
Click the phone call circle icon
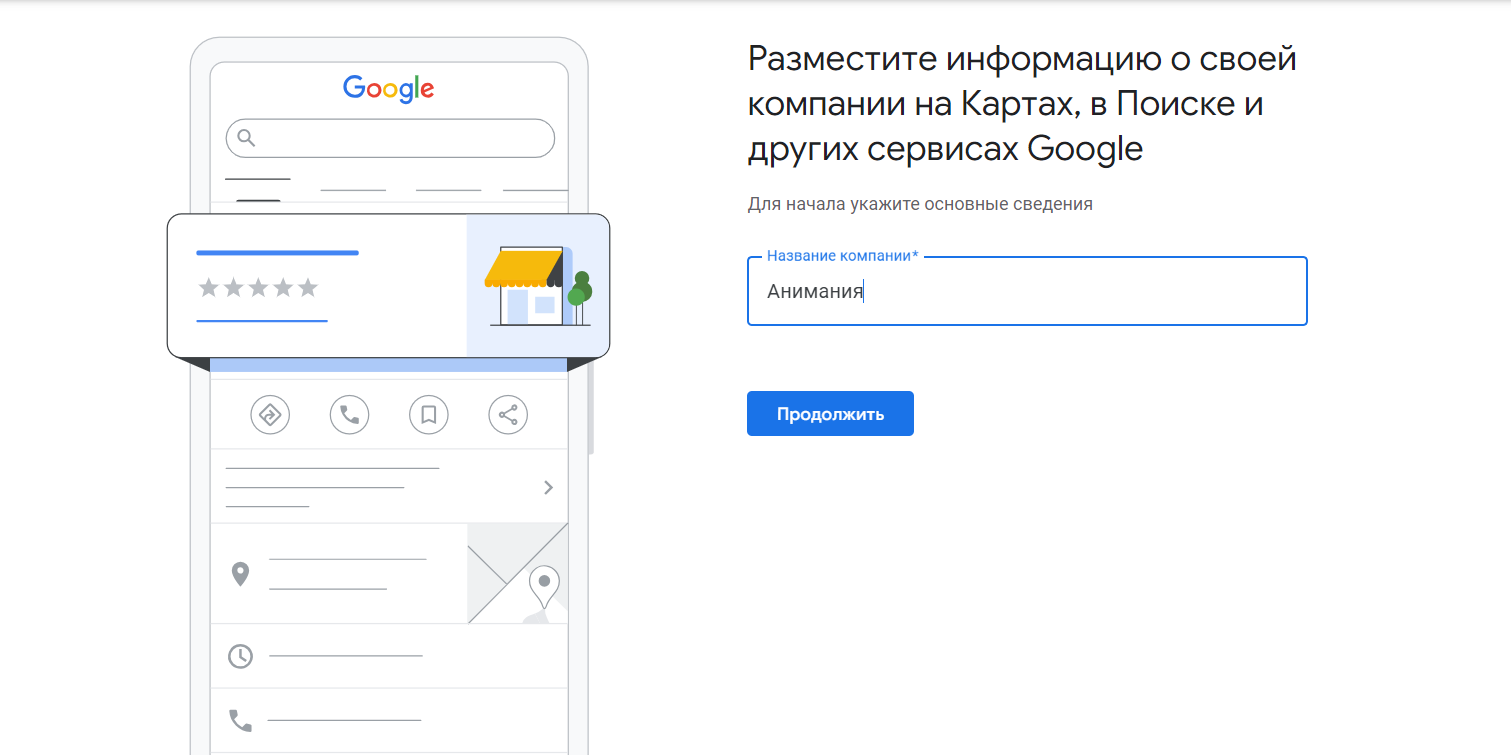click(349, 414)
